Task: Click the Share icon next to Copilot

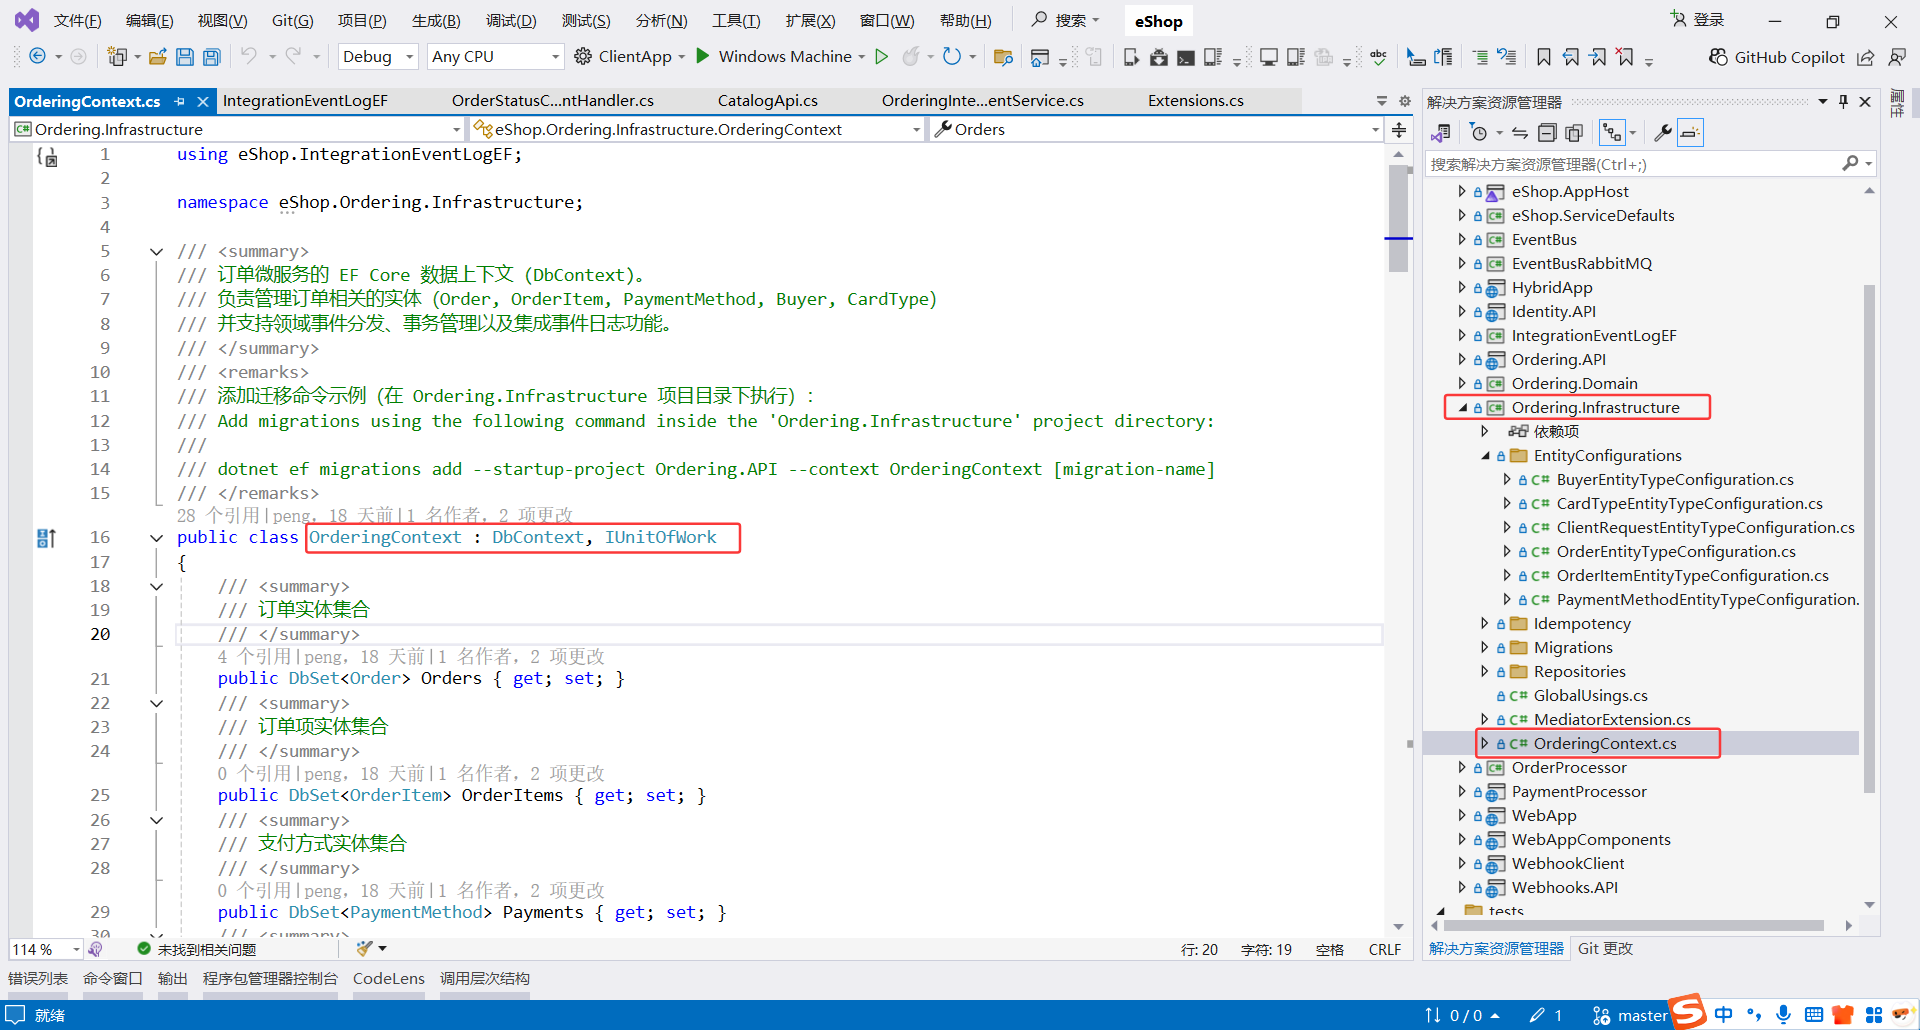Action: 1866,57
